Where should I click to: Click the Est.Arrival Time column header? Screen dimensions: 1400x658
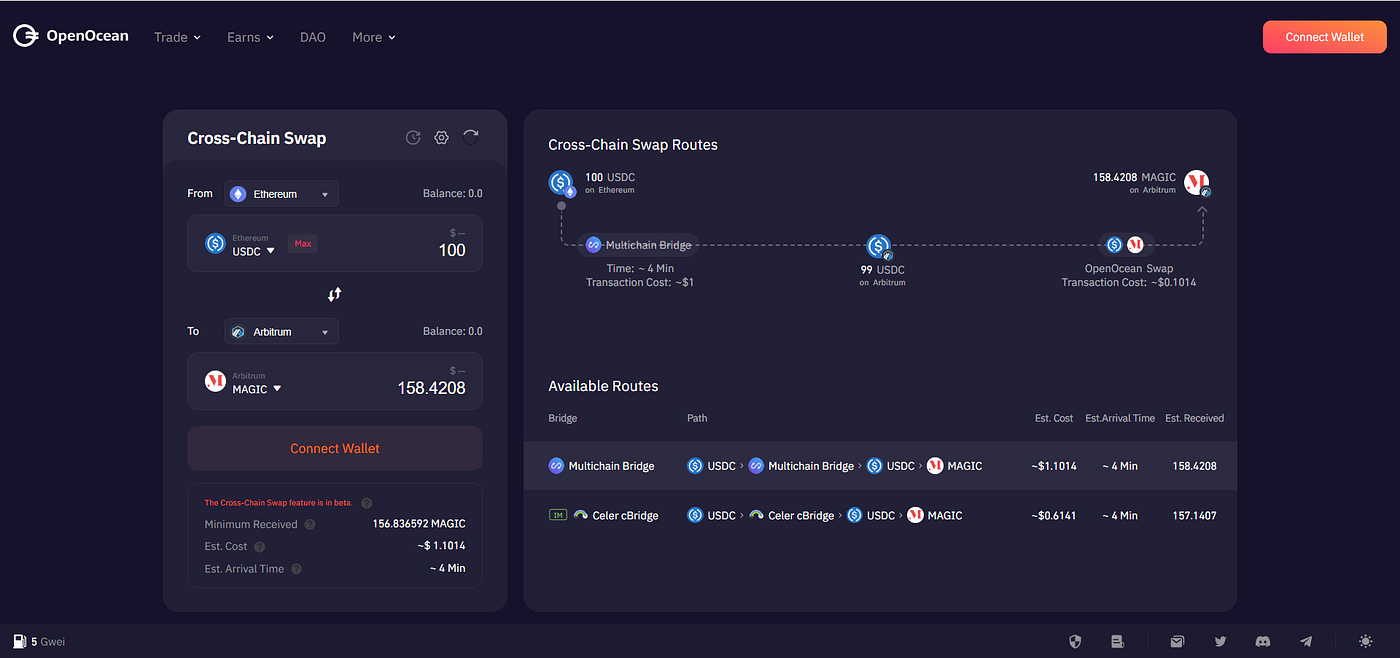point(1120,418)
